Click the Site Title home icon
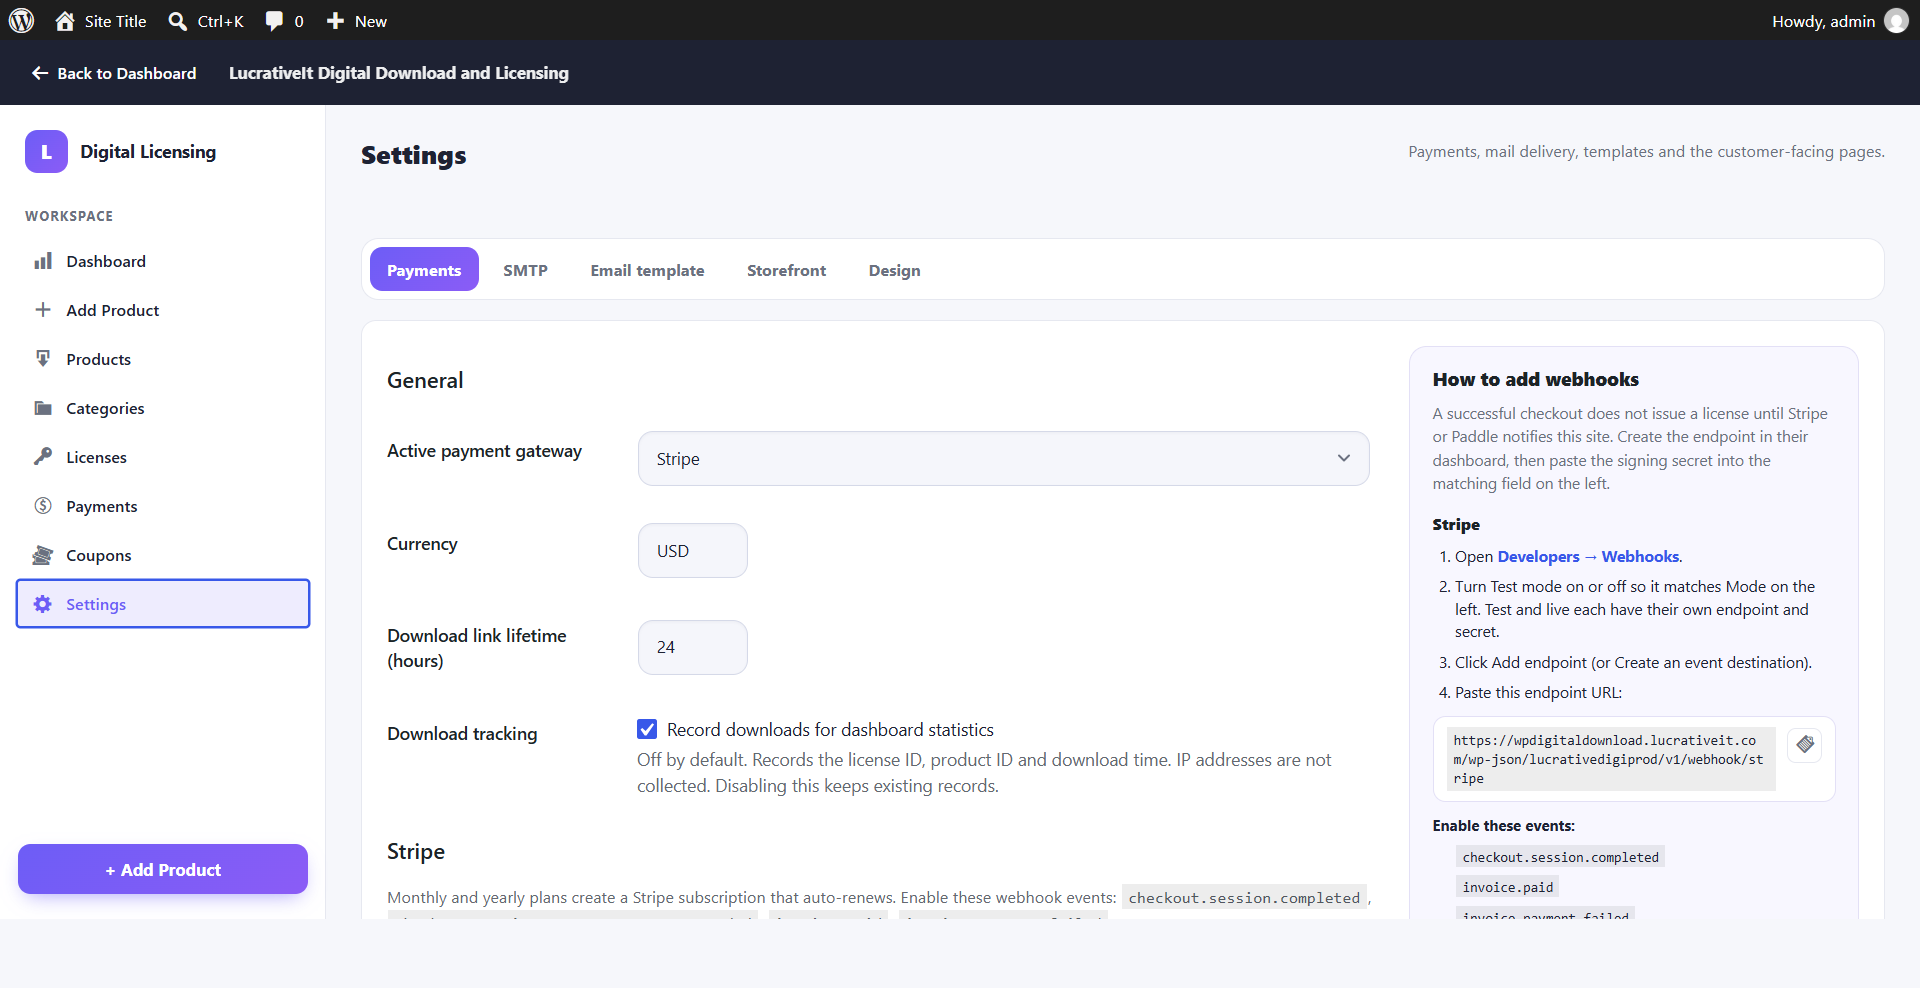Screen dimensions: 1920x988 (x=65, y=21)
